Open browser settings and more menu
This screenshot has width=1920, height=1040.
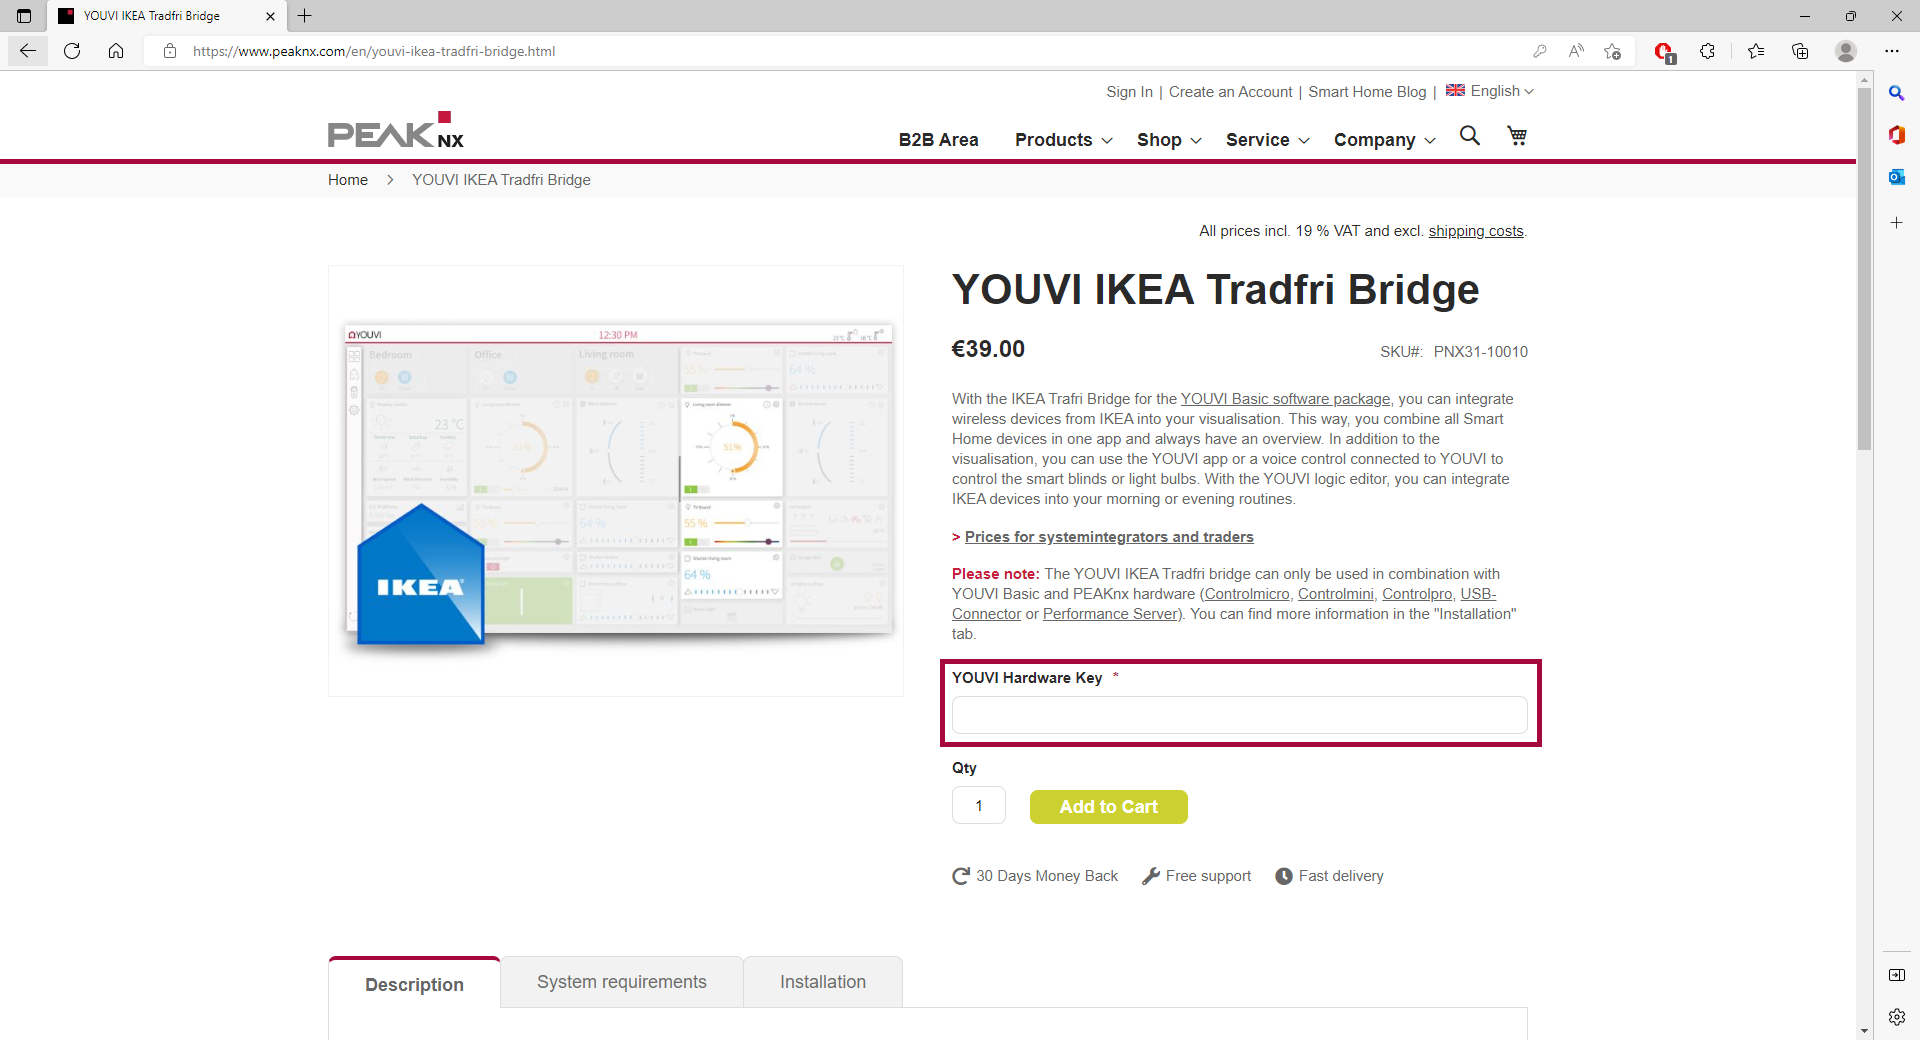click(1892, 51)
